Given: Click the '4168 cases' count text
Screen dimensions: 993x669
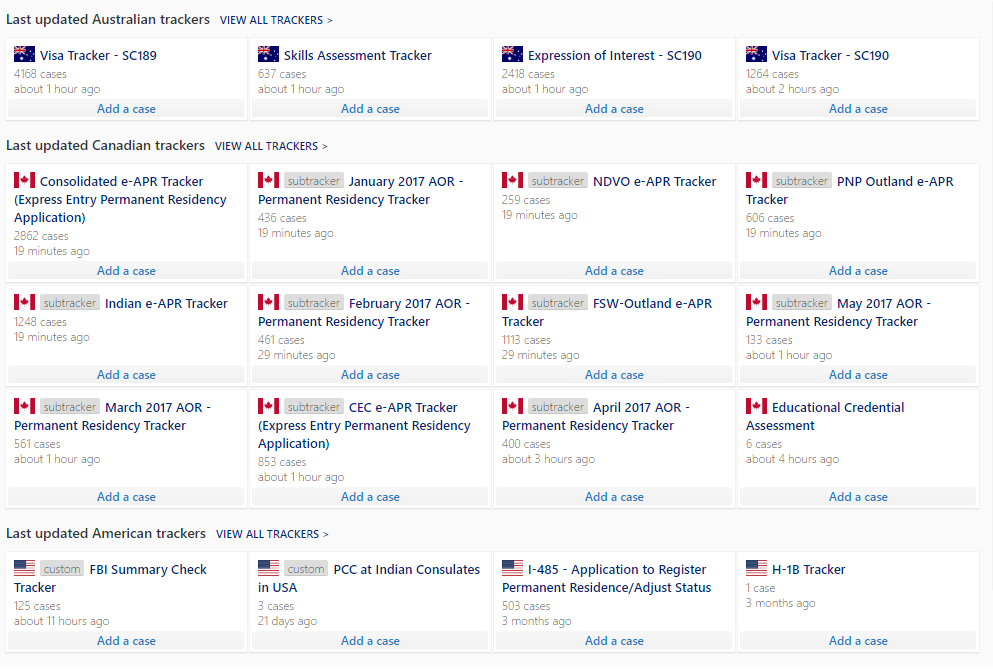Looking at the screenshot, I should [40, 74].
